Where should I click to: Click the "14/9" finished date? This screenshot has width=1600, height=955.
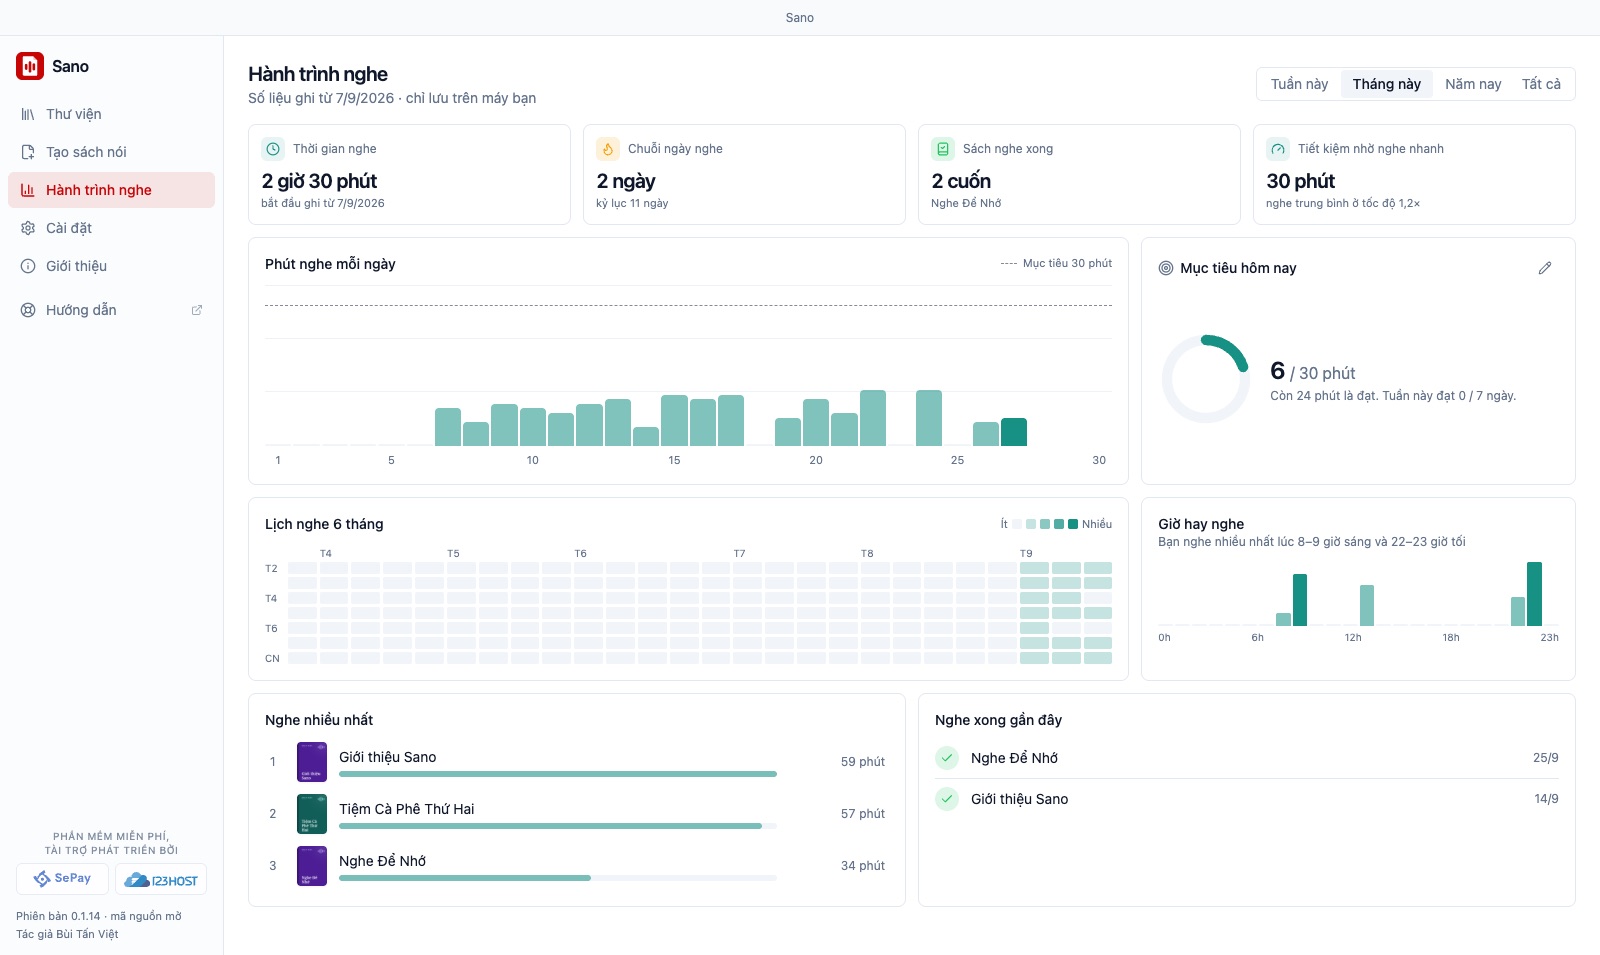(x=1546, y=799)
